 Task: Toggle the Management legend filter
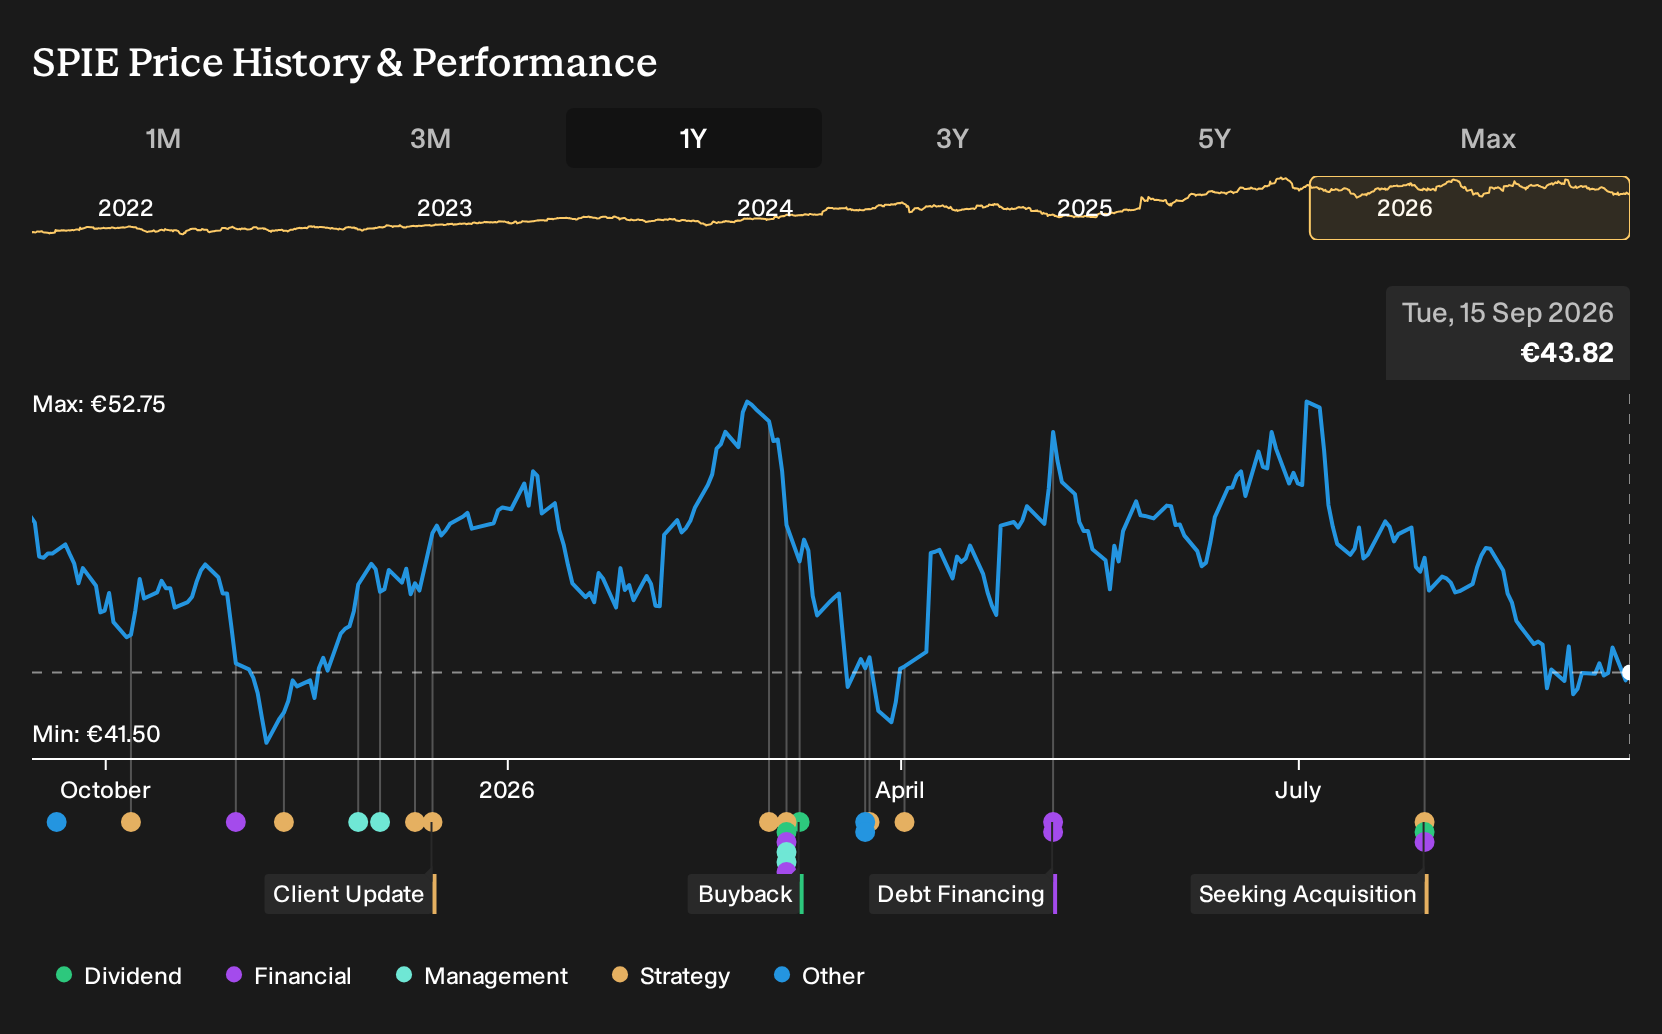(x=482, y=976)
